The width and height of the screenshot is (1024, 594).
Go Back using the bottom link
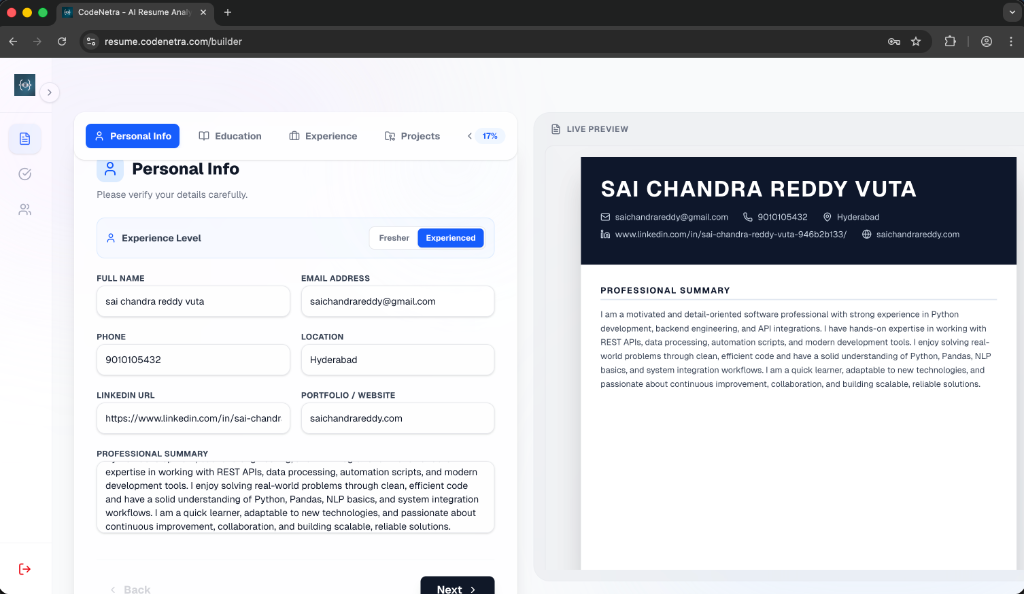(130, 589)
